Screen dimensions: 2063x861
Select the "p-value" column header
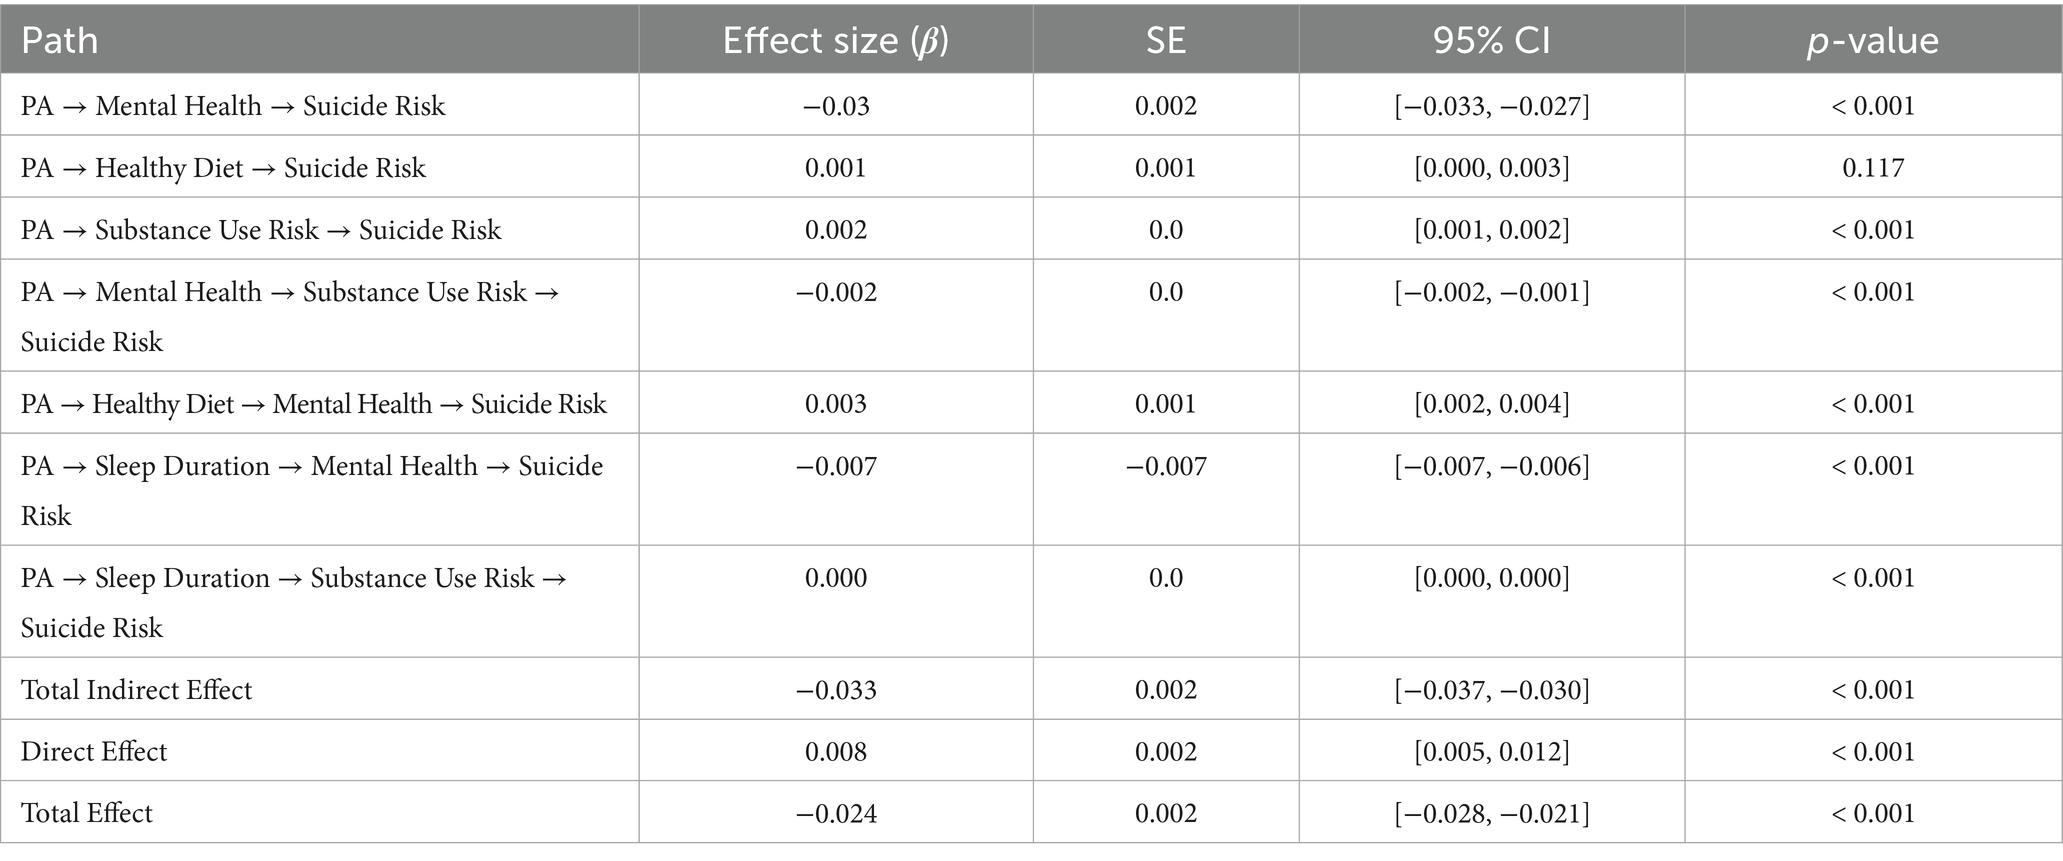click(x=1872, y=40)
